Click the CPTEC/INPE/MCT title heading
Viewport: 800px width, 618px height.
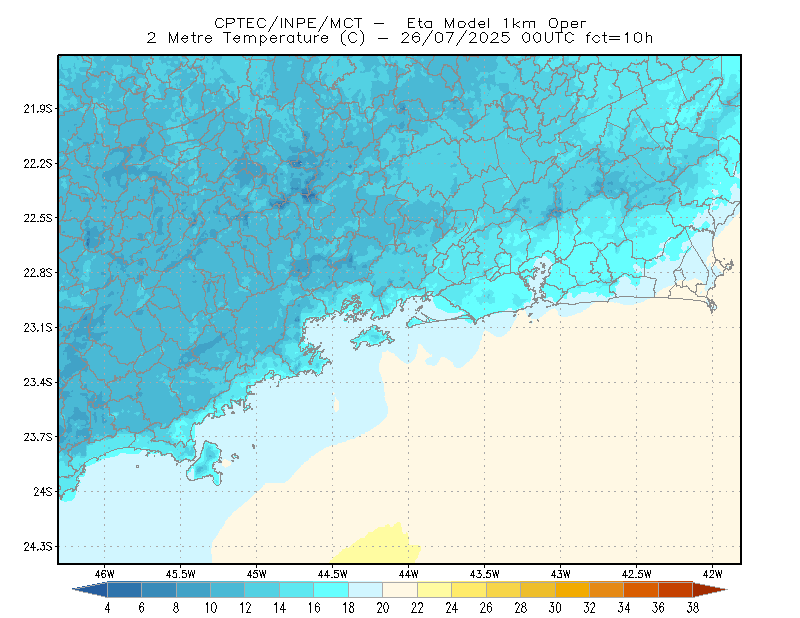coord(288,23)
